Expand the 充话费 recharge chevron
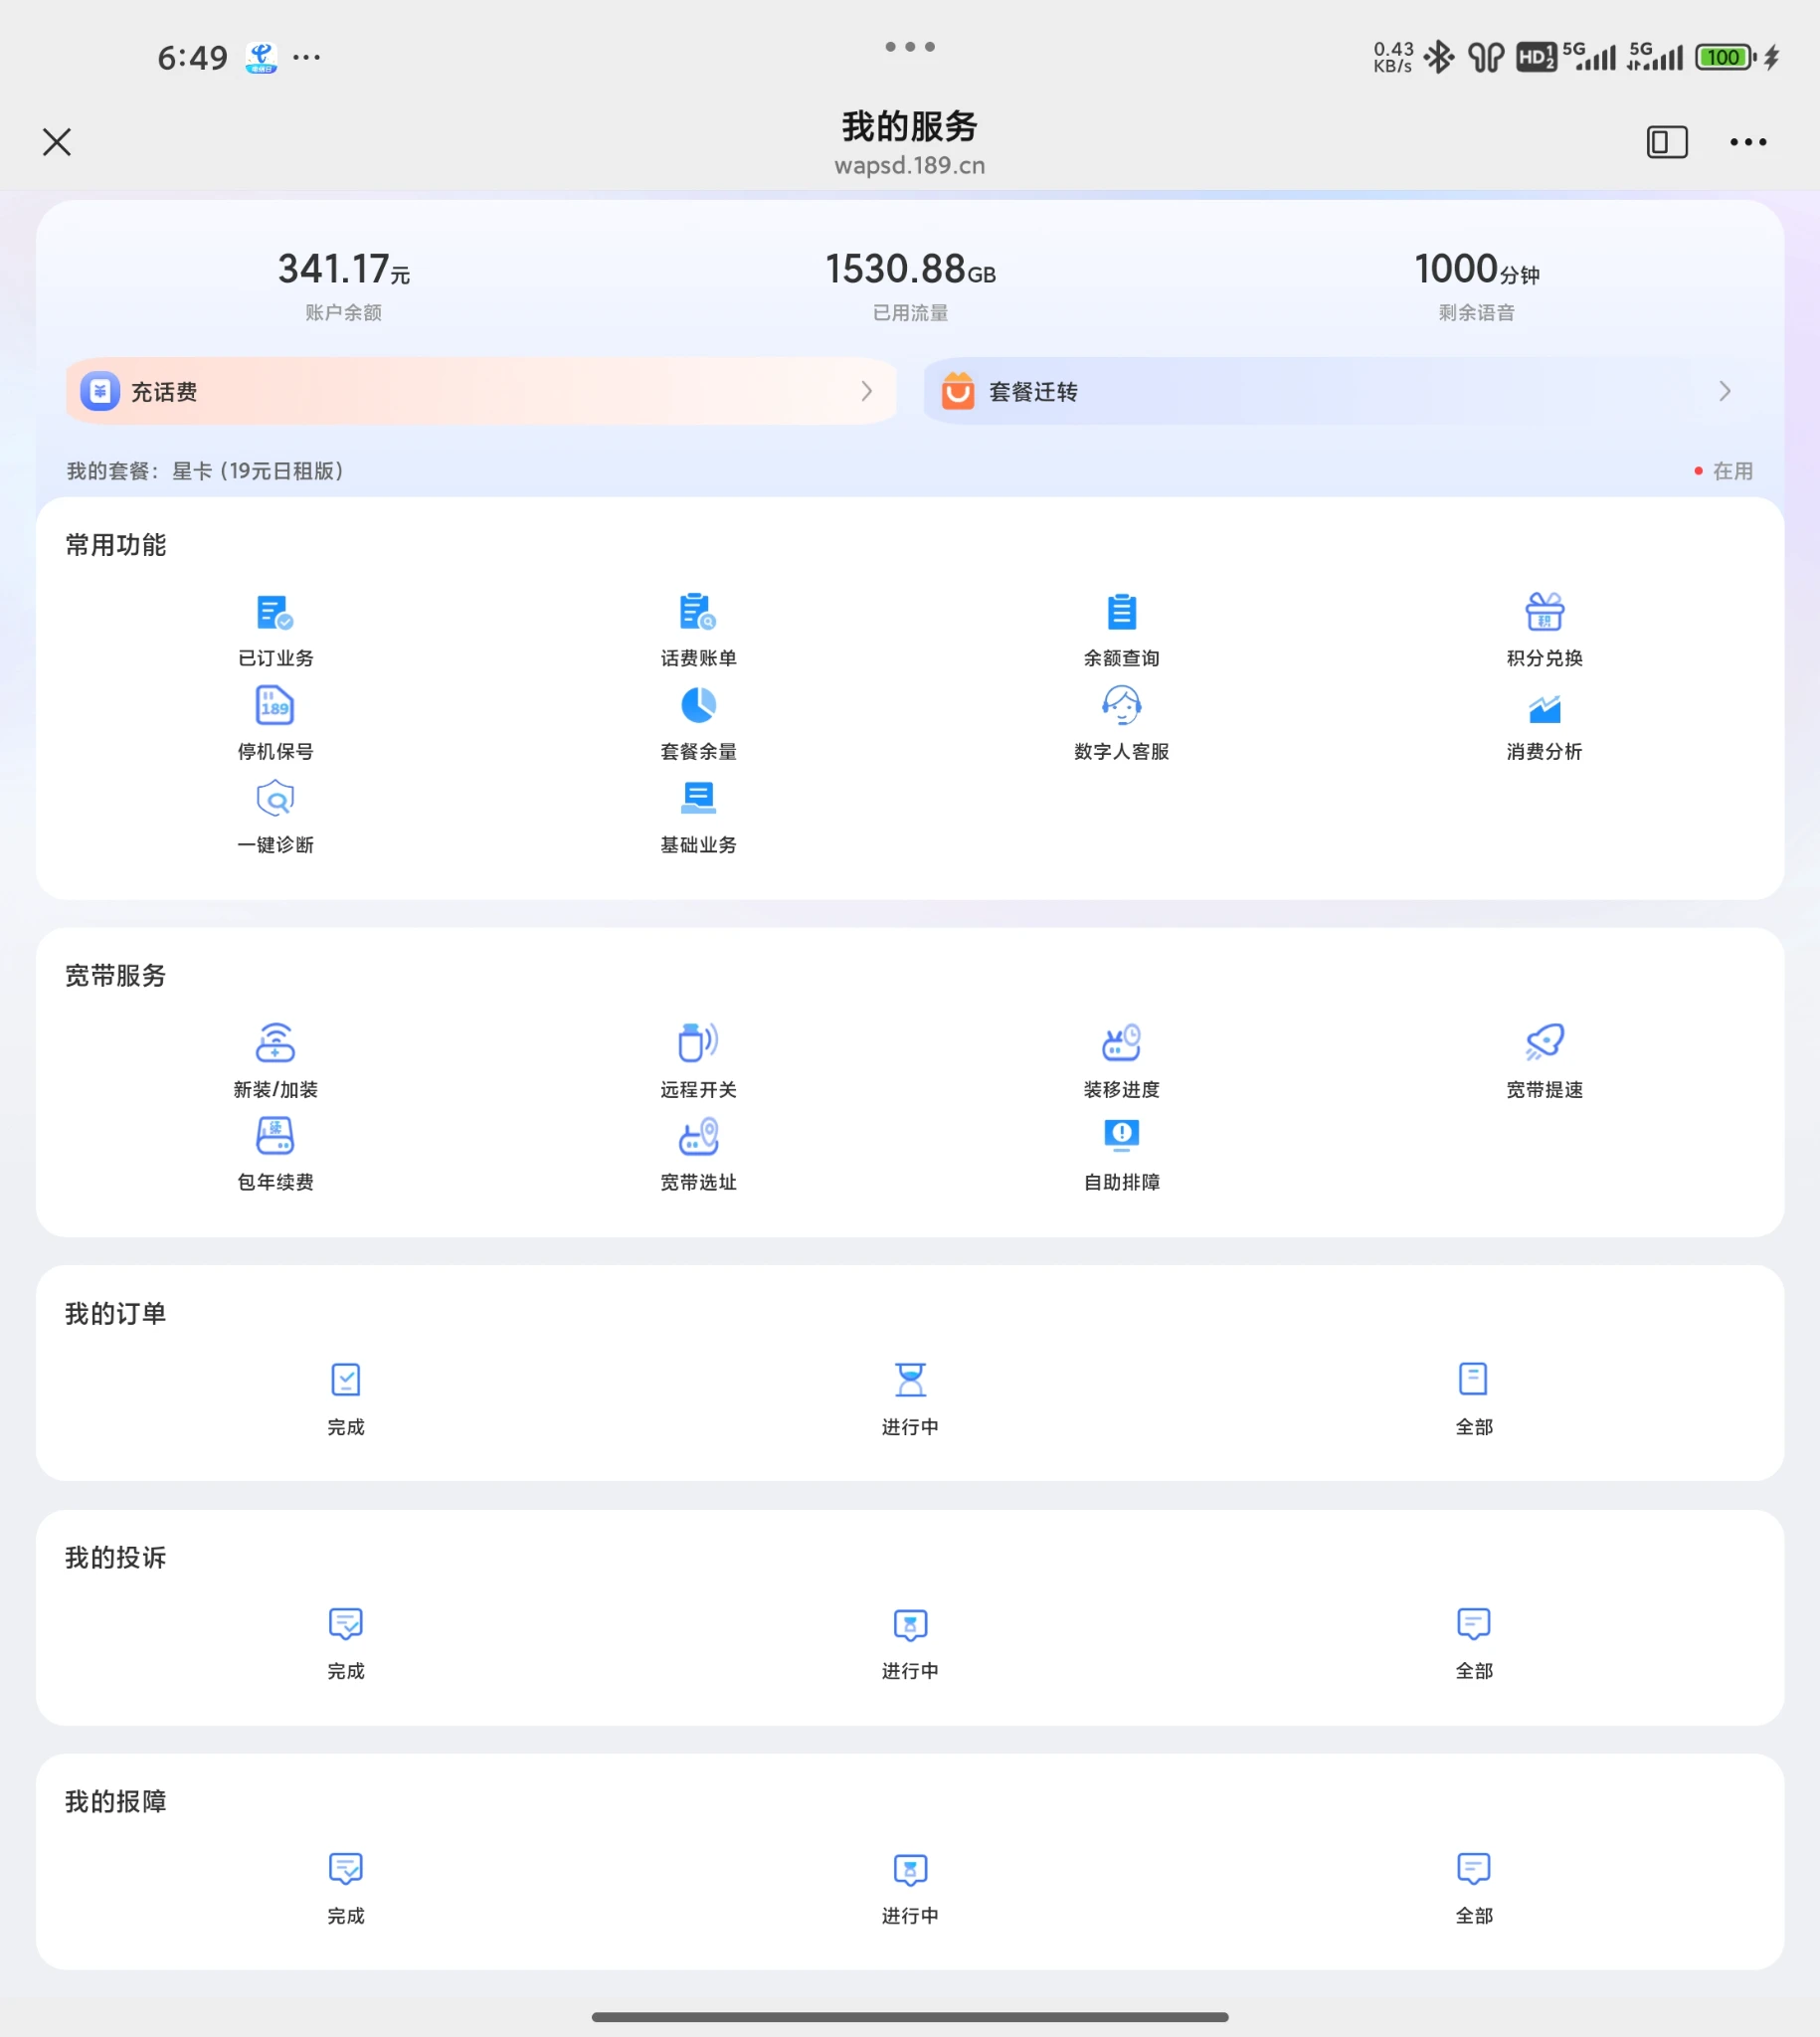Image resolution: width=1820 pixels, height=2037 pixels. pyautogui.click(x=866, y=392)
